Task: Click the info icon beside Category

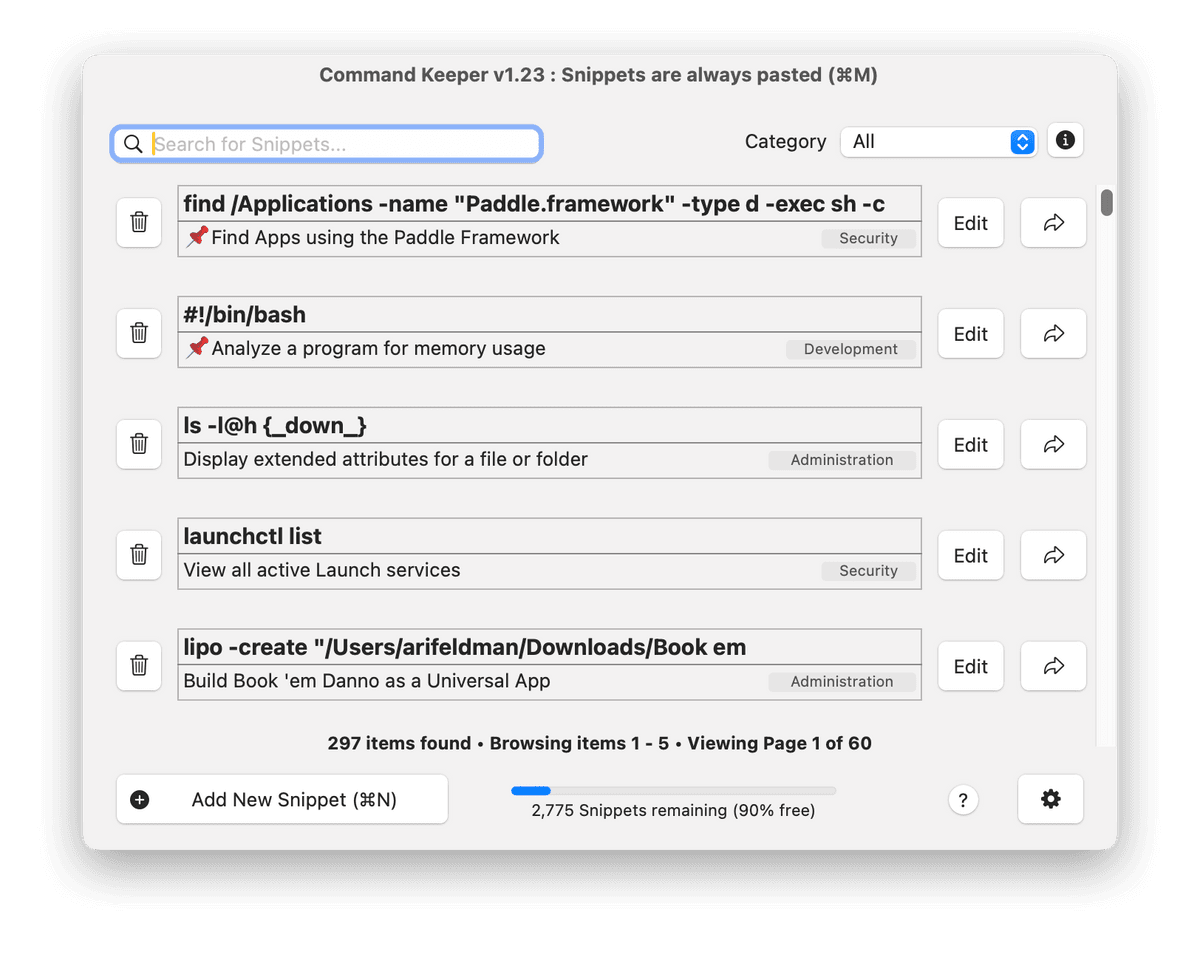Action: (1065, 141)
